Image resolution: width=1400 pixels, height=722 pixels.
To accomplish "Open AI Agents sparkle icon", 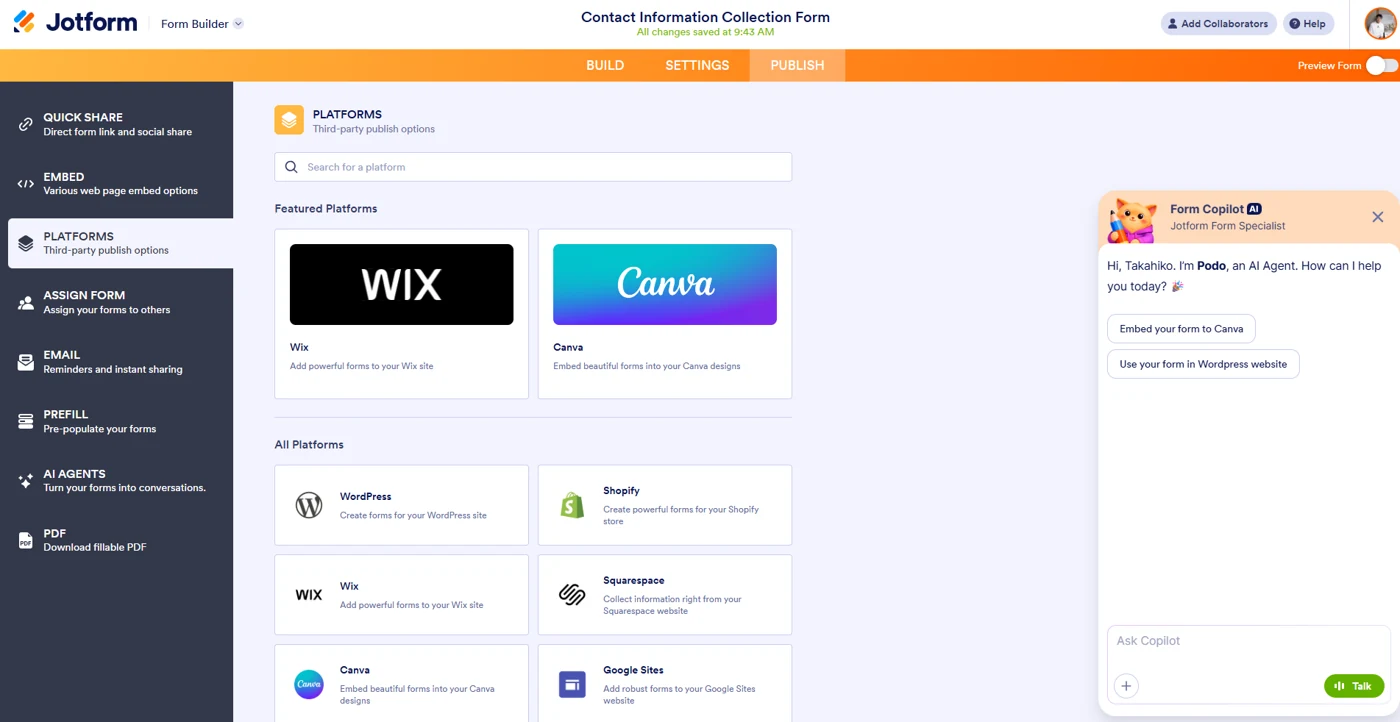I will (26, 481).
